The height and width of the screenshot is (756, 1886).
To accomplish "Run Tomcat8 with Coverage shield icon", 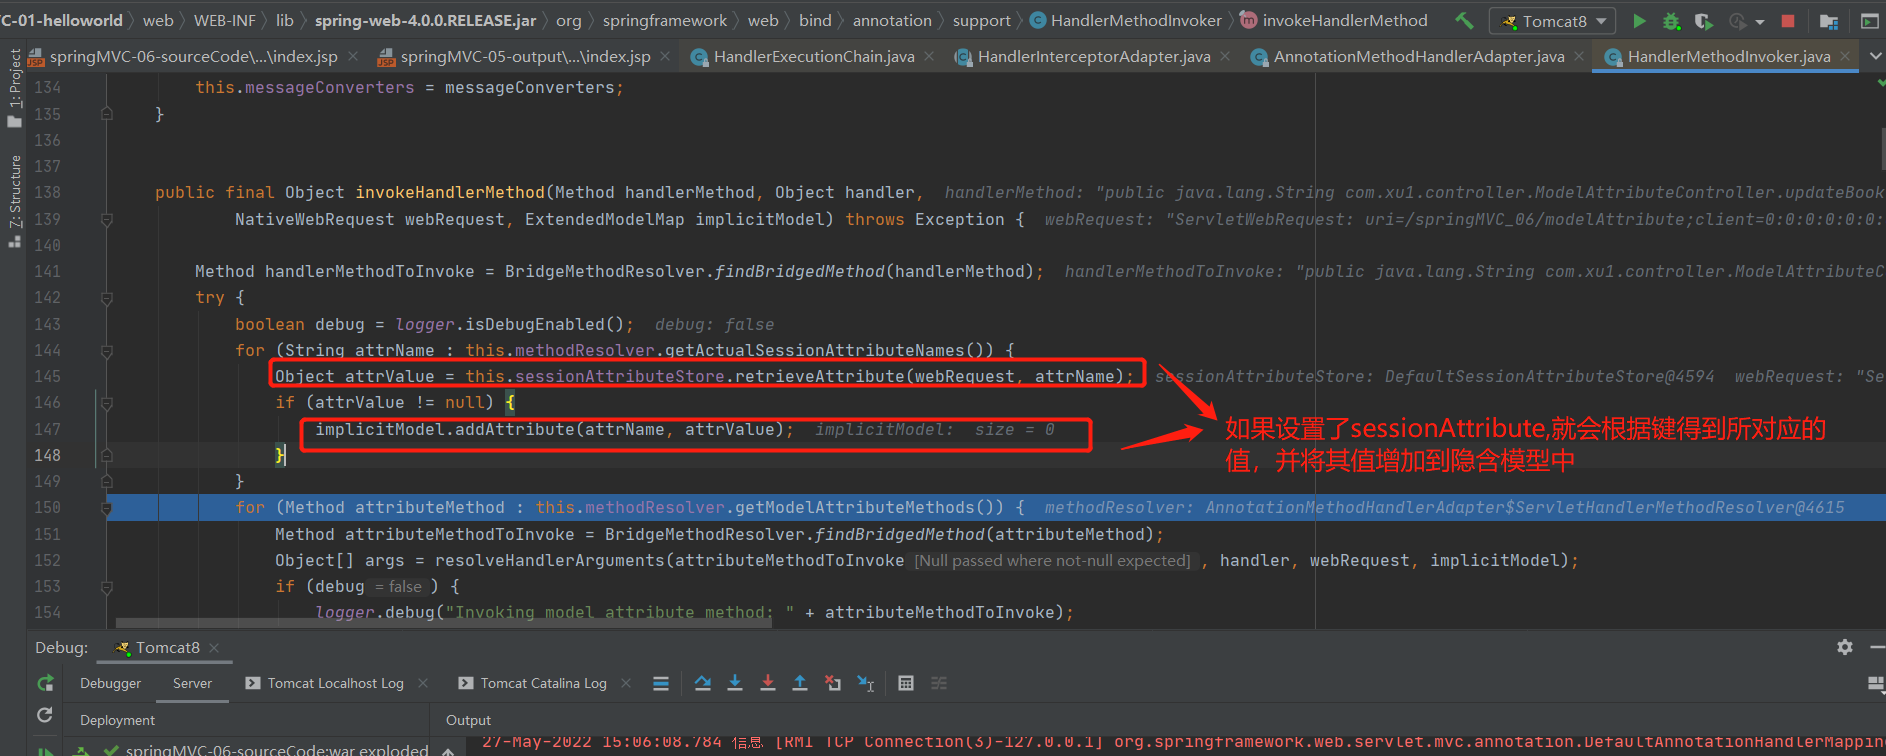I will [x=1703, y=20].
